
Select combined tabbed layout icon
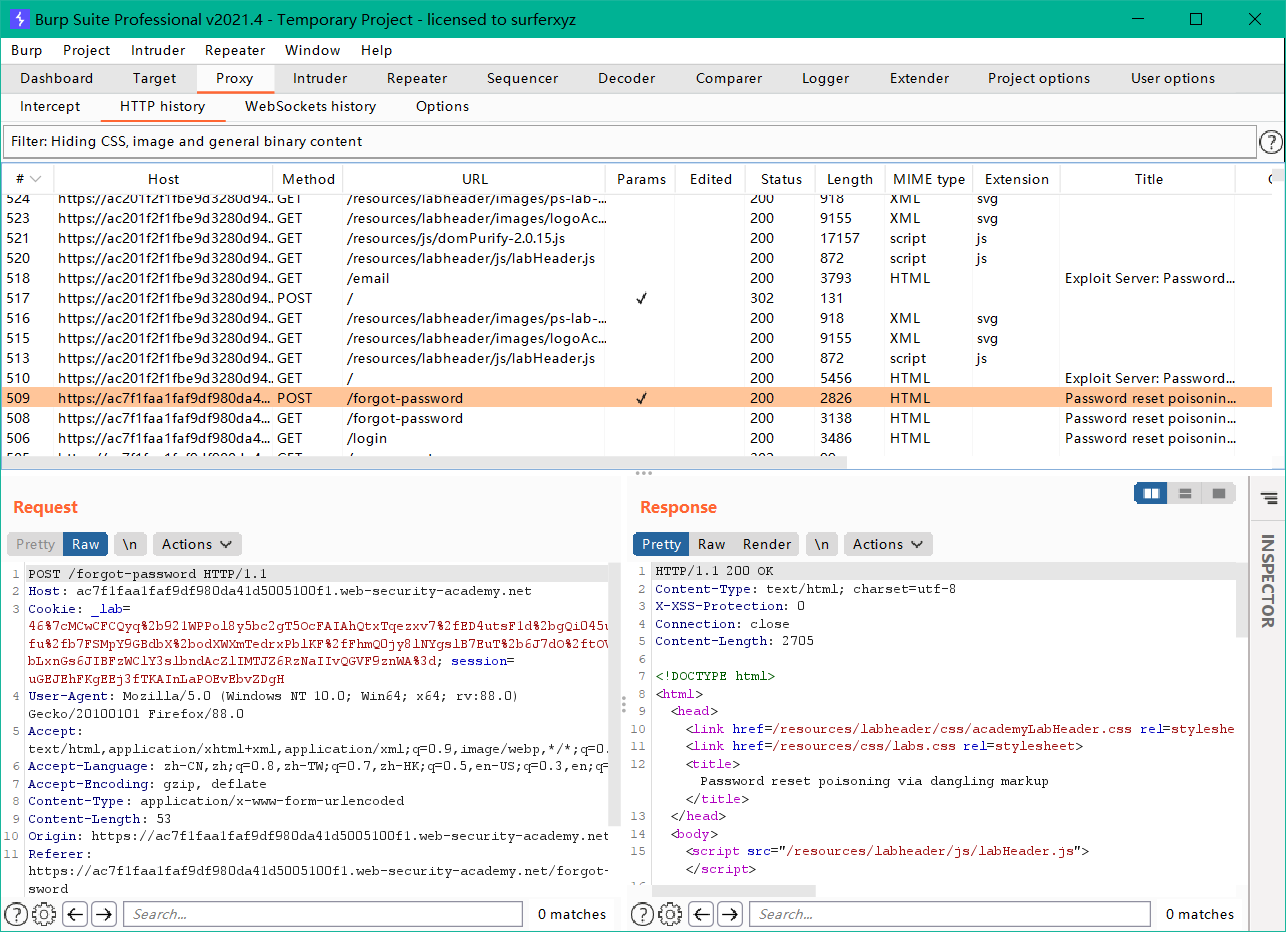pos(1218,493)
